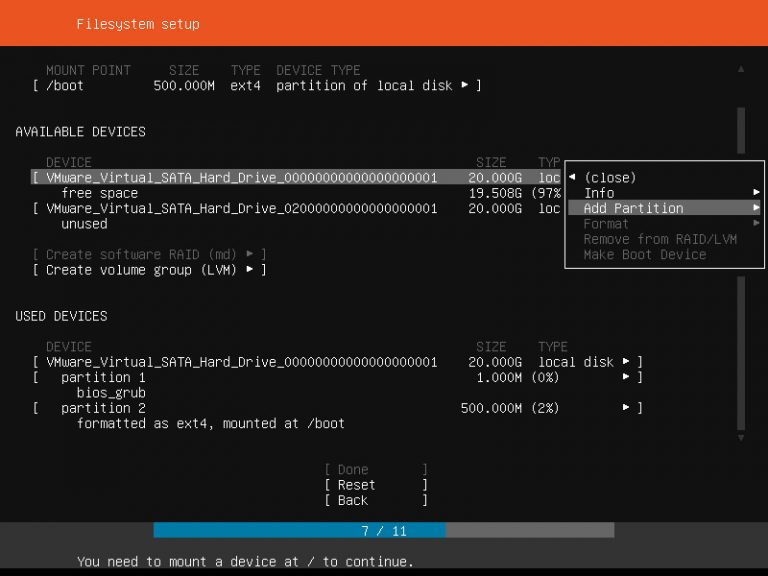Click the Reset button
Screen dimensions: 768x576
[x=376, y=485]
